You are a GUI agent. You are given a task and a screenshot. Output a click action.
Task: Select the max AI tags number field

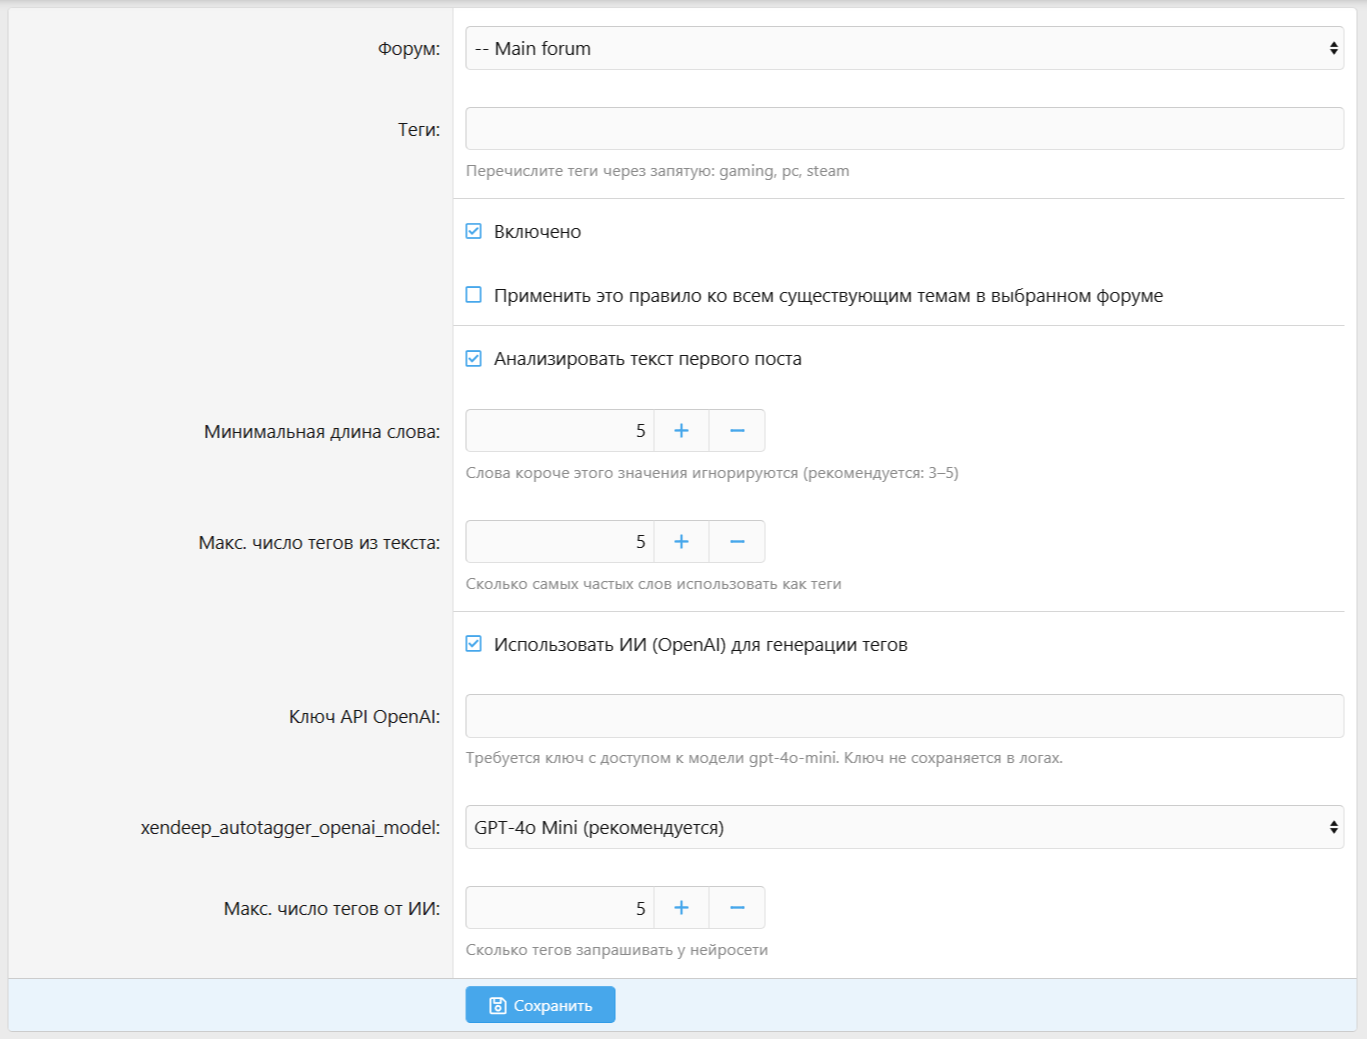click(x=559, y=908)
